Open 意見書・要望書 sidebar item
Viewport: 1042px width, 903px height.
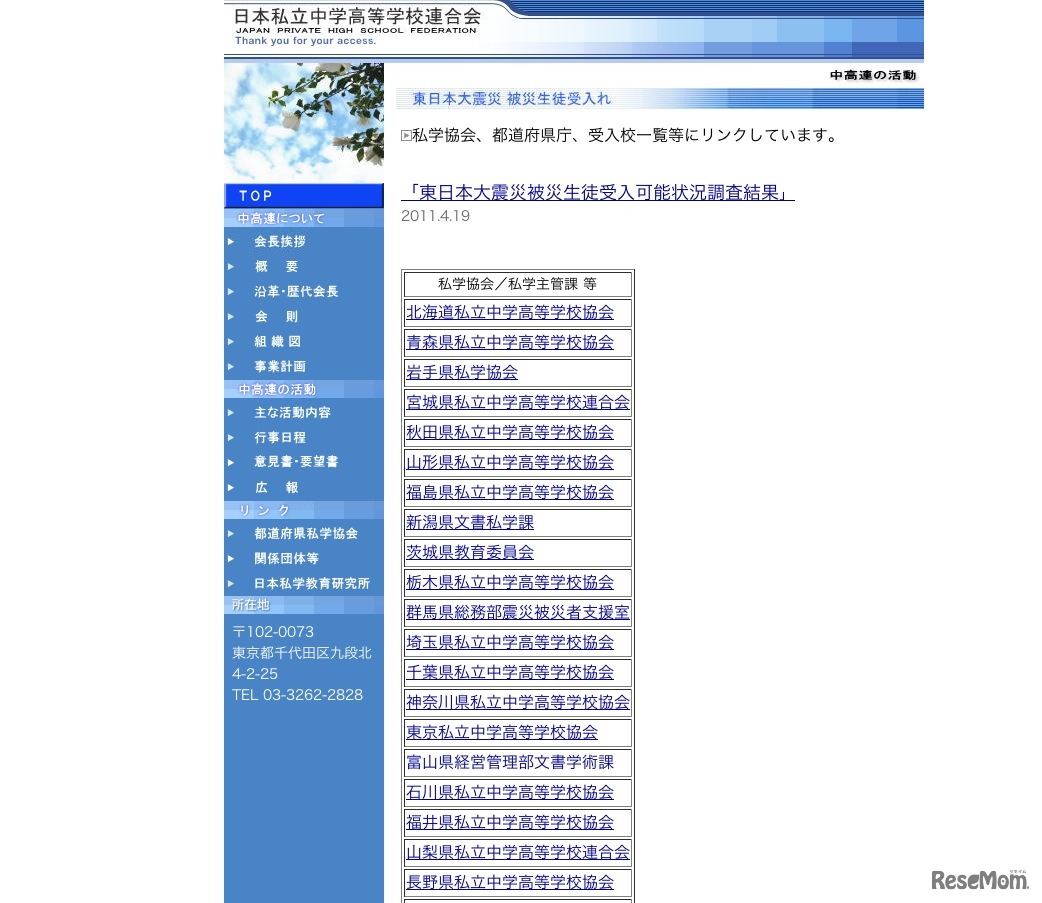pos(296,461)
